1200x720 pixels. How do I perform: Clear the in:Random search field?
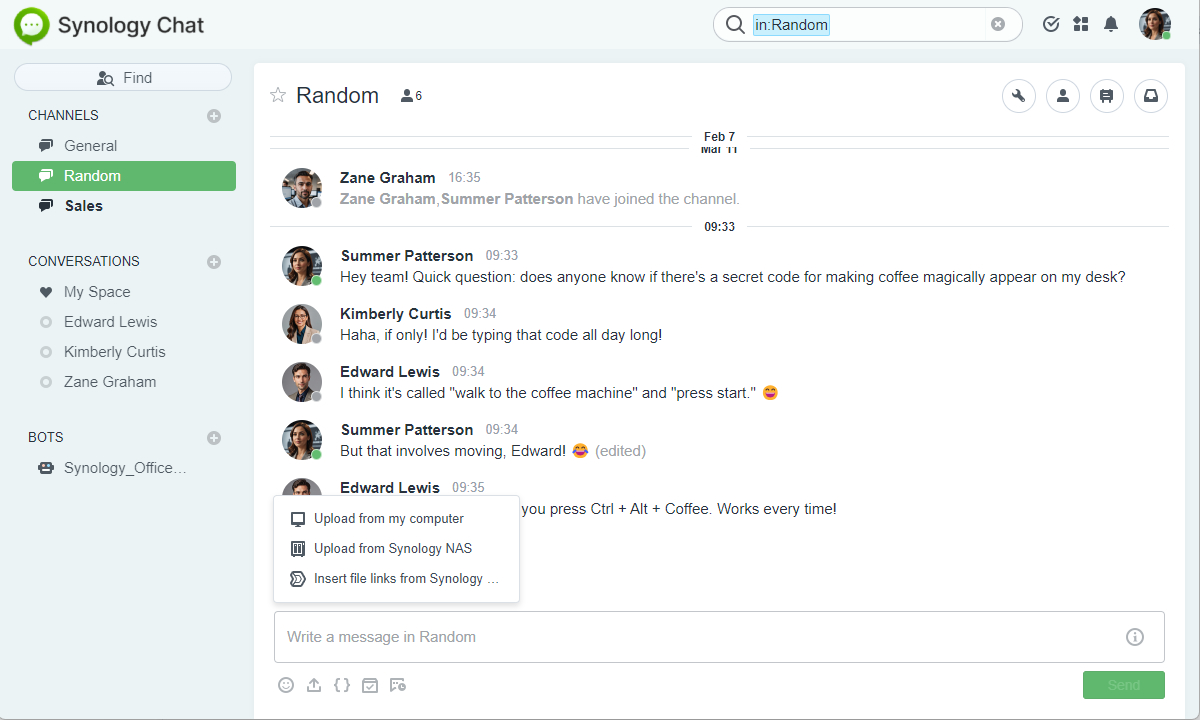[x=997, y=25]
